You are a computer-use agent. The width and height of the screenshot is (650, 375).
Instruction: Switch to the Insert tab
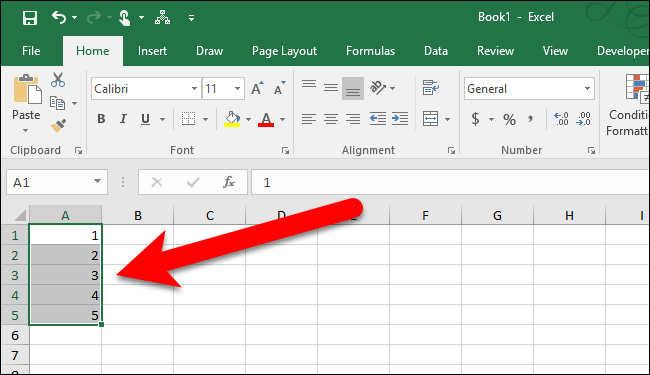152,51
